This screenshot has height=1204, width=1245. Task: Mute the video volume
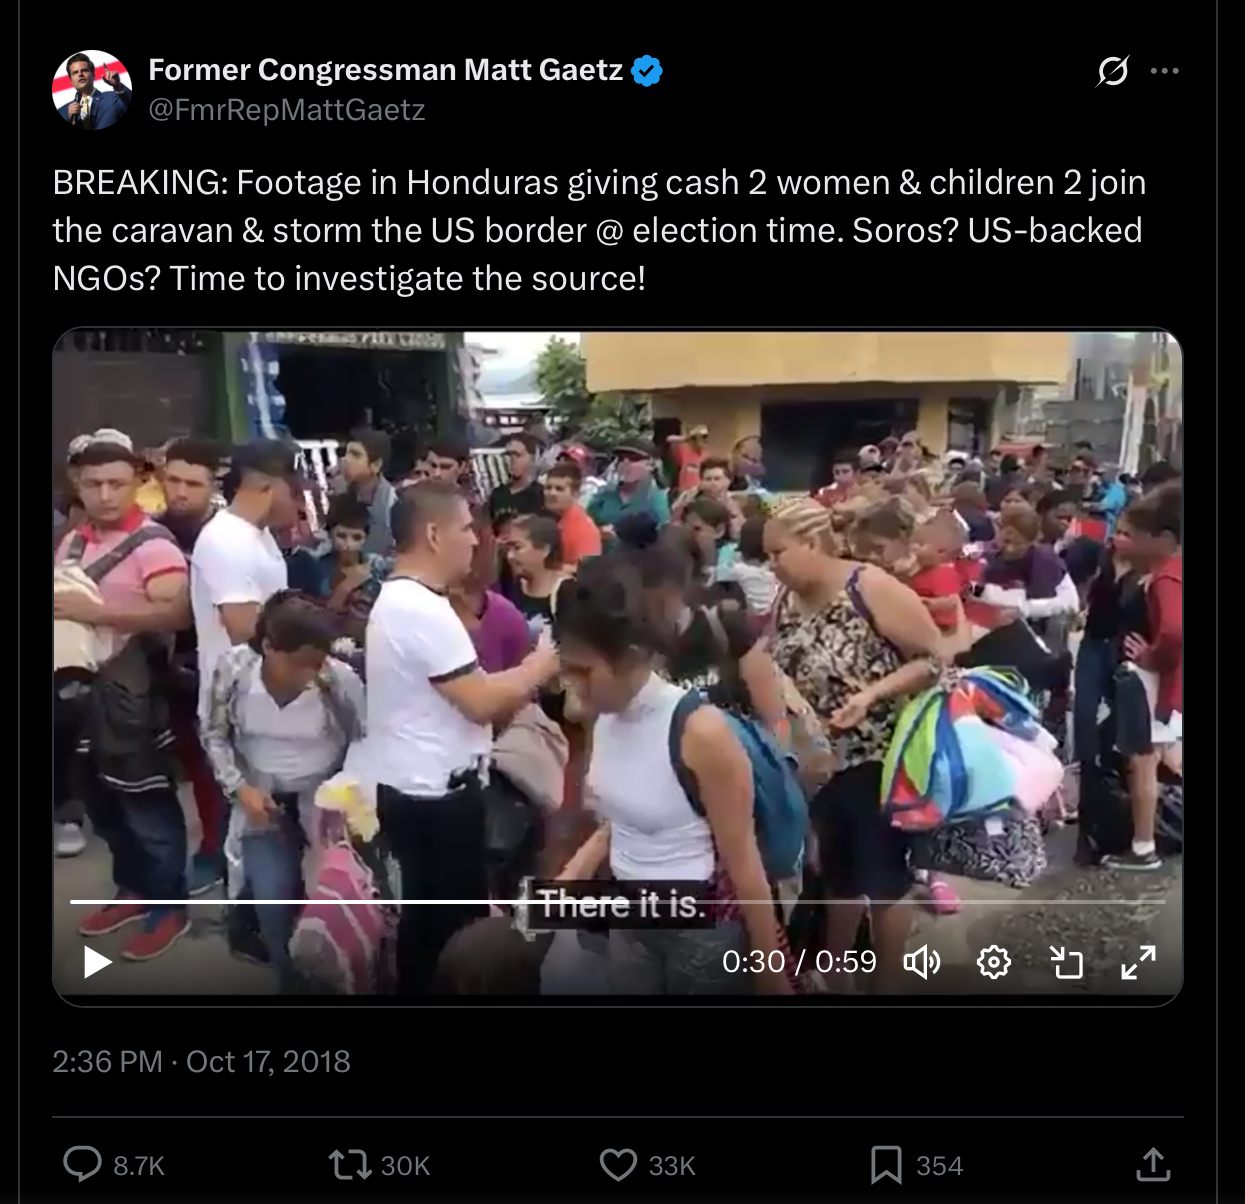click(922, 962)
